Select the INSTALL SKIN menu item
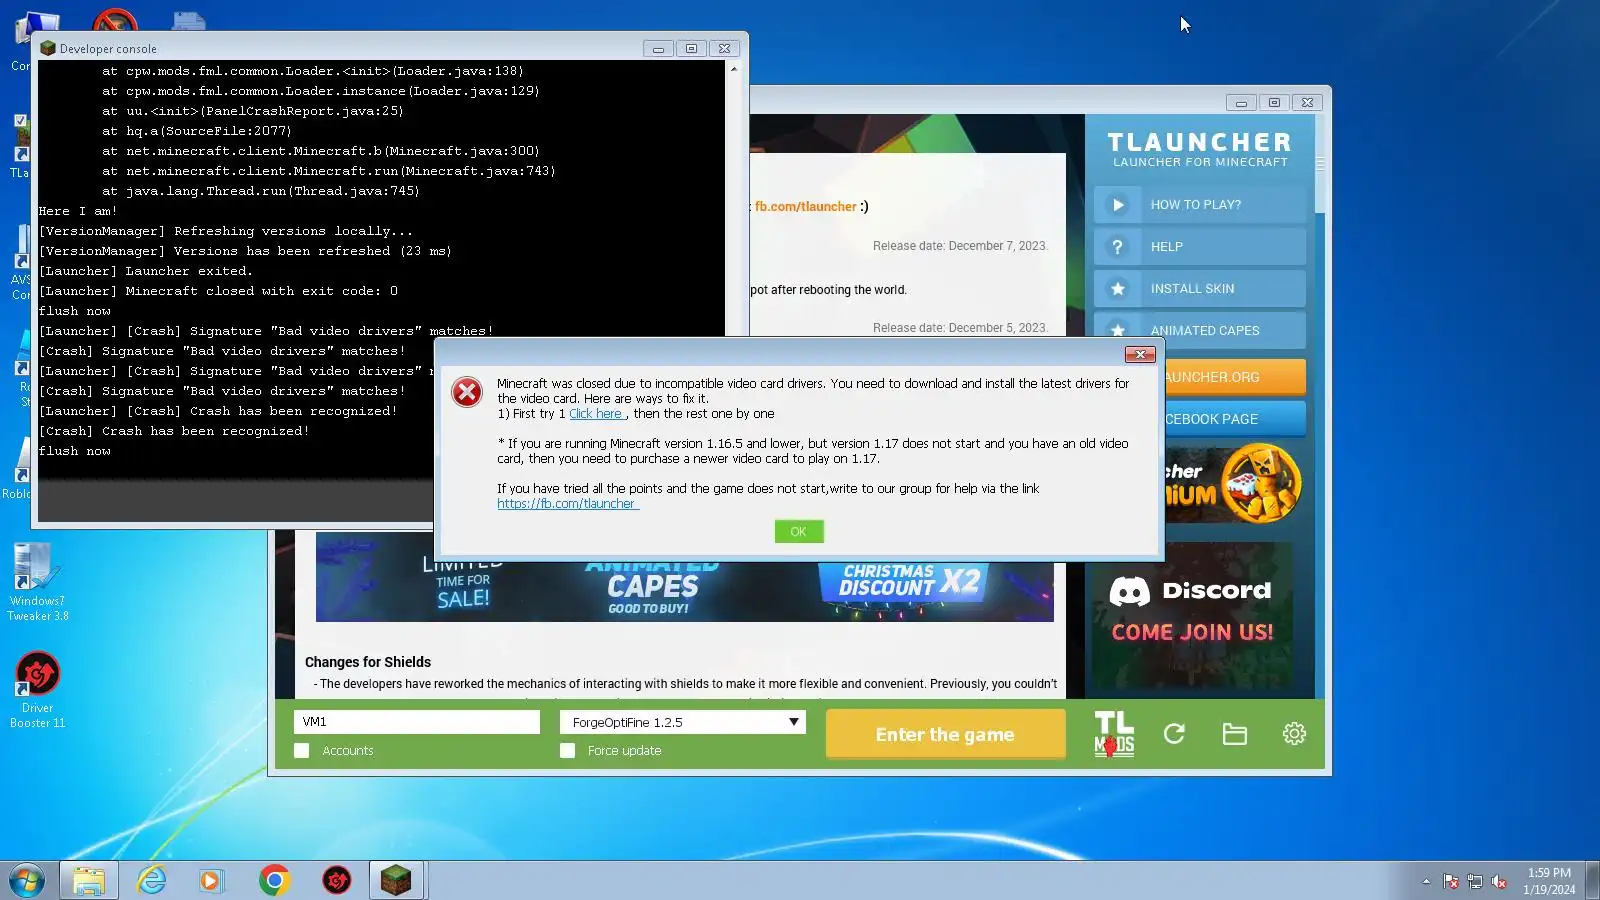This screenshot has height=900, width=1600. tap(1200, 289)
